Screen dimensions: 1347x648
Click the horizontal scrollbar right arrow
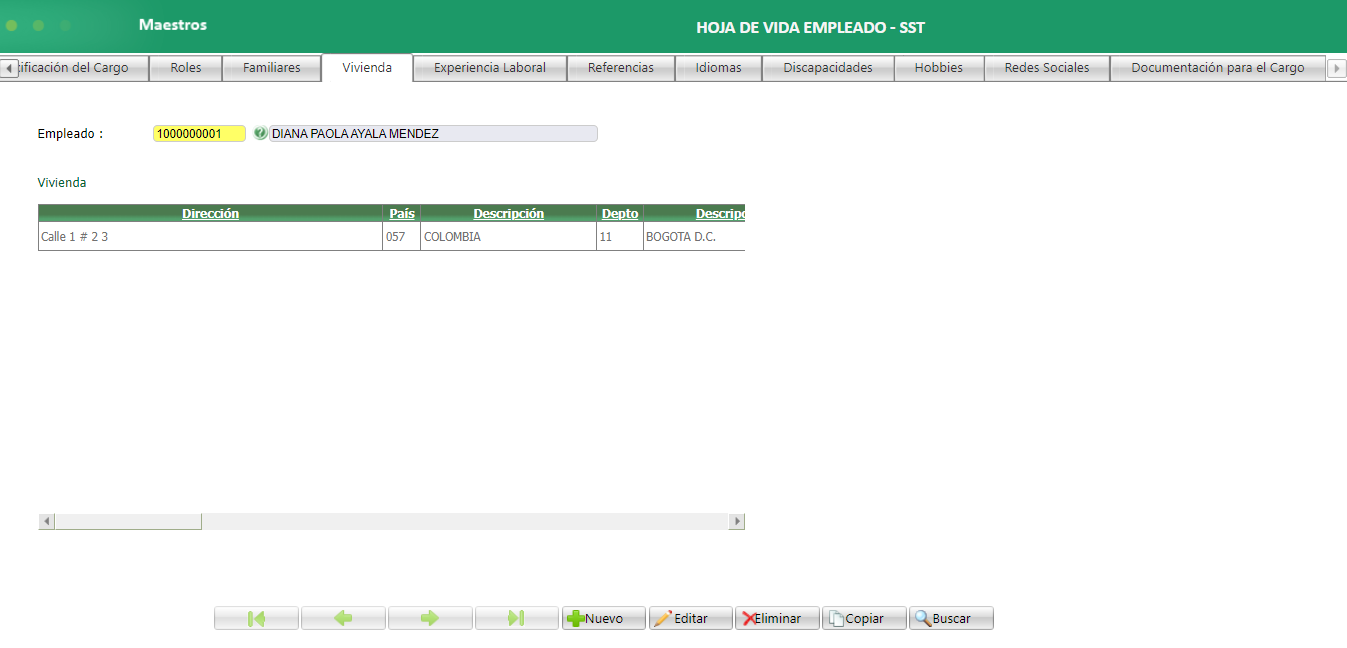pos(736,520)
